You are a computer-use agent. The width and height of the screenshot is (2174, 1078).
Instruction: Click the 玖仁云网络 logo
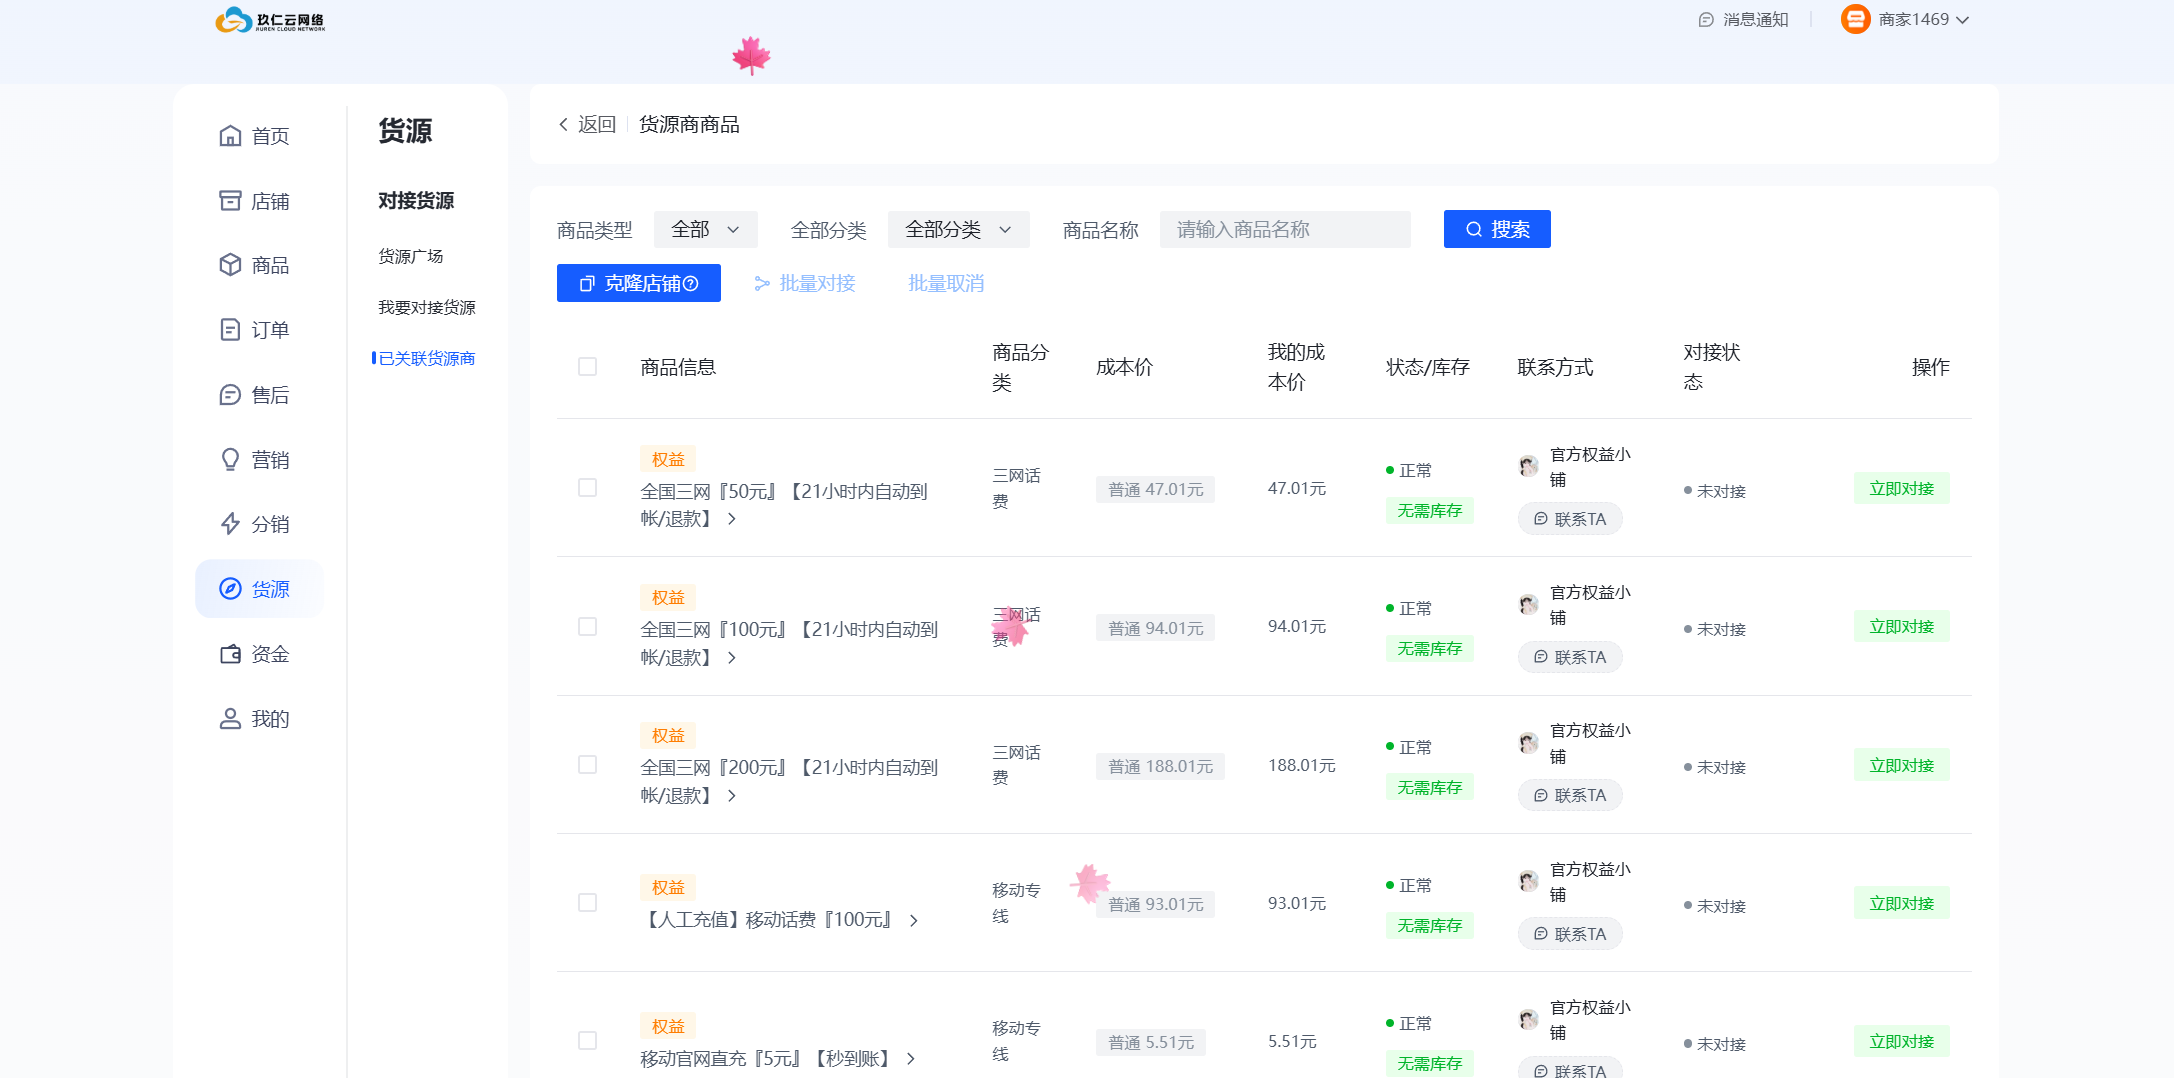point(270,20)
